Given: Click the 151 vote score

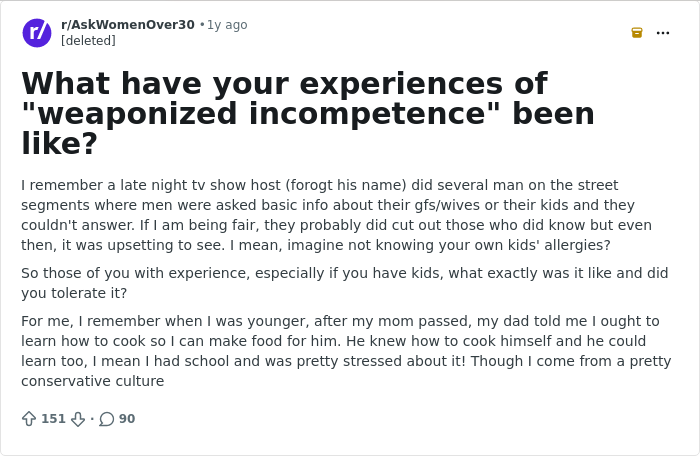Looking at the screenshot, I should pos(53,419).
